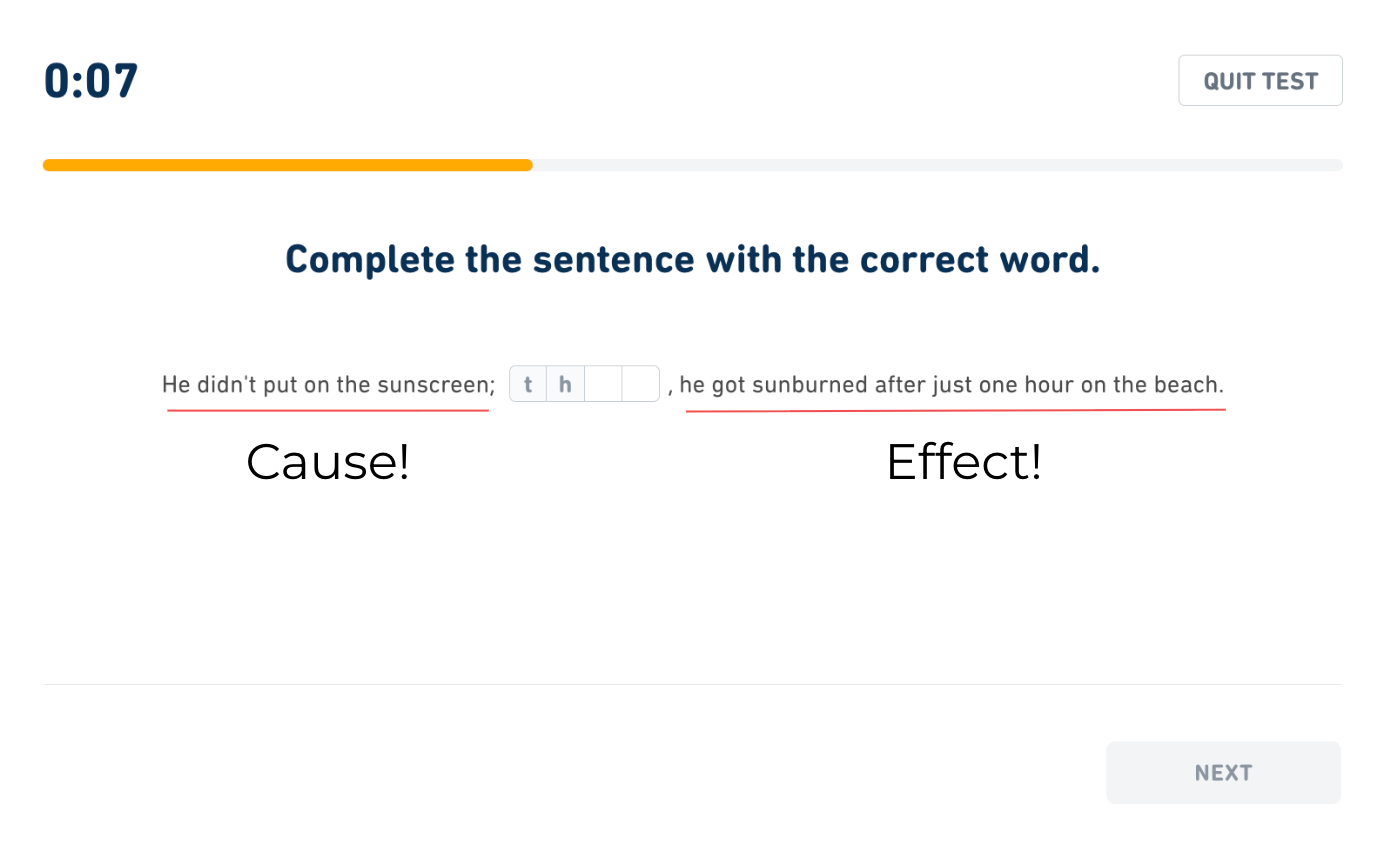The height and width of the screenshot is (848, 1388).
Task: Click the "Complete the sentence" heading
Action: click(x=692, y=260)
